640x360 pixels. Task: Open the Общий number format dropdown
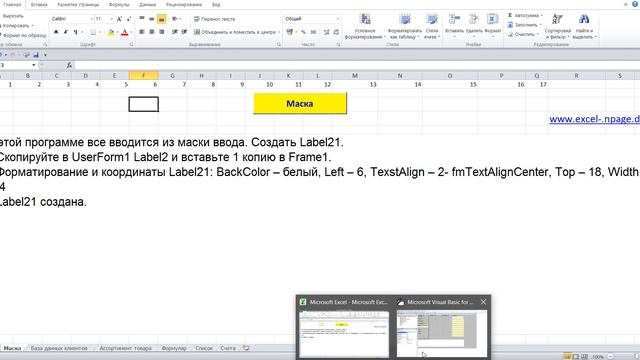point(338,19)
